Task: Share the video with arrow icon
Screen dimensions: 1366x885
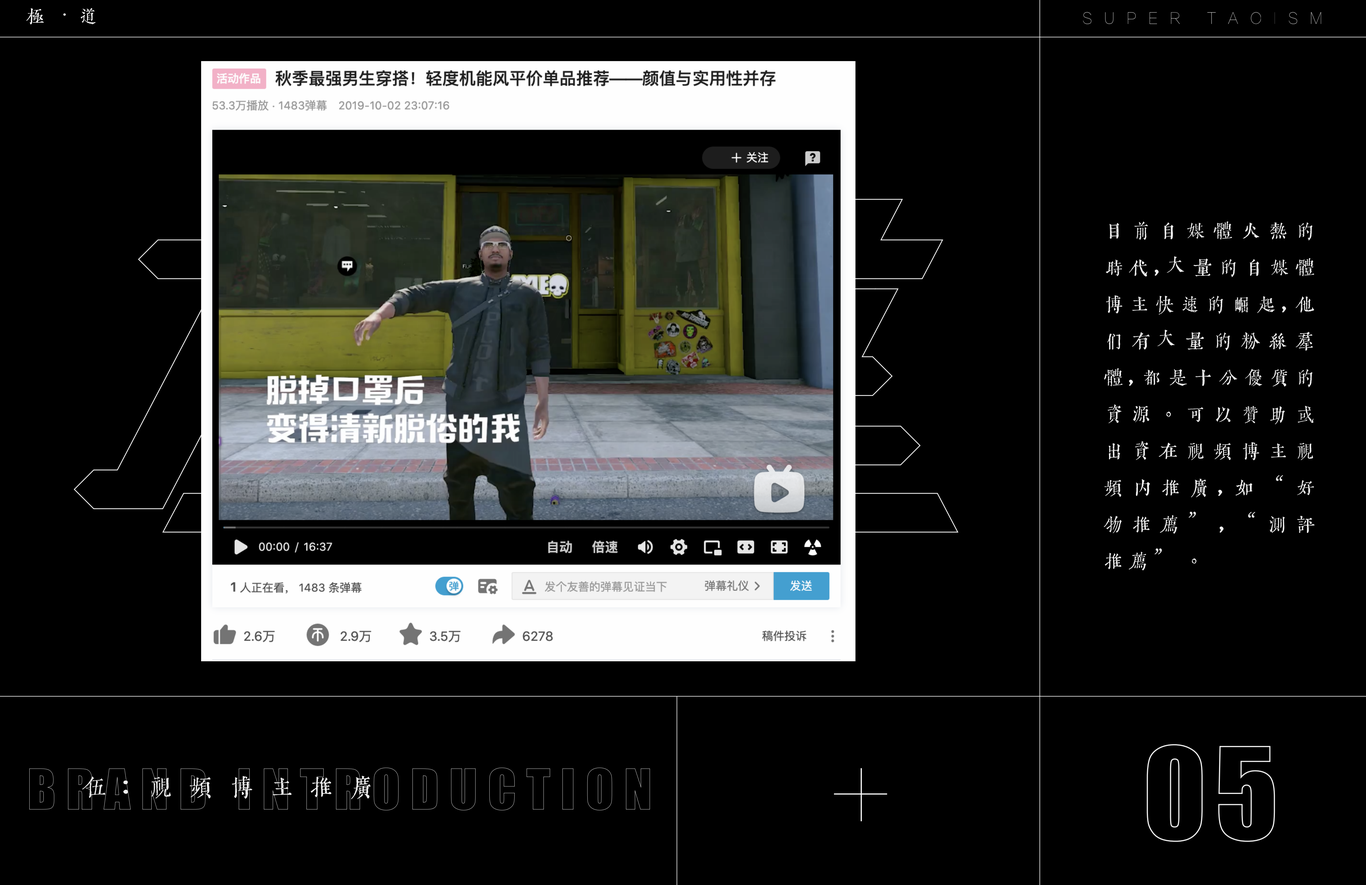Action: coord(503,635)
